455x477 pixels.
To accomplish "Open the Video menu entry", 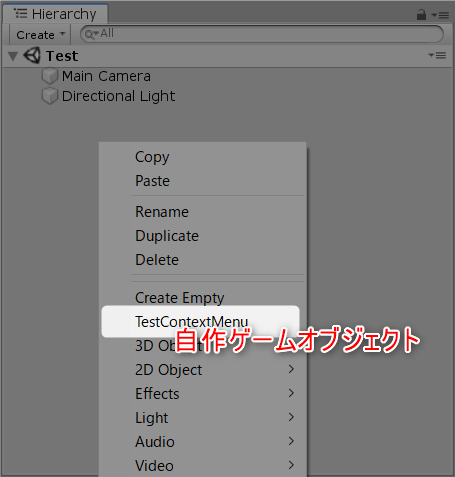I will pyautogui.click(x=202, y=466).
